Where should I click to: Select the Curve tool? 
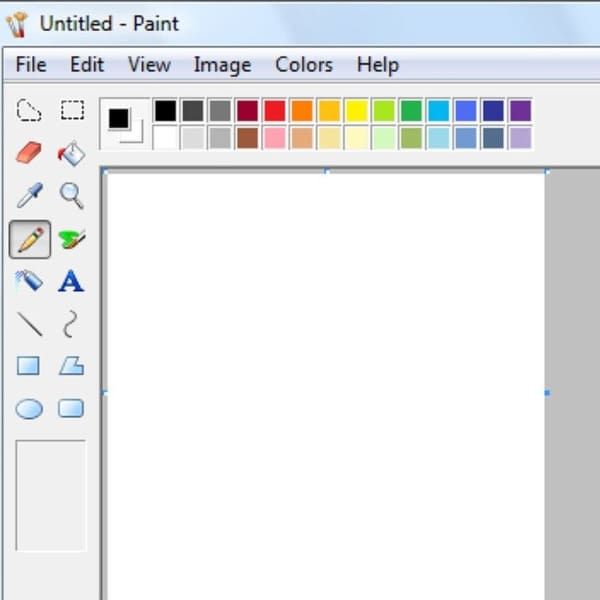coord(70,324)
